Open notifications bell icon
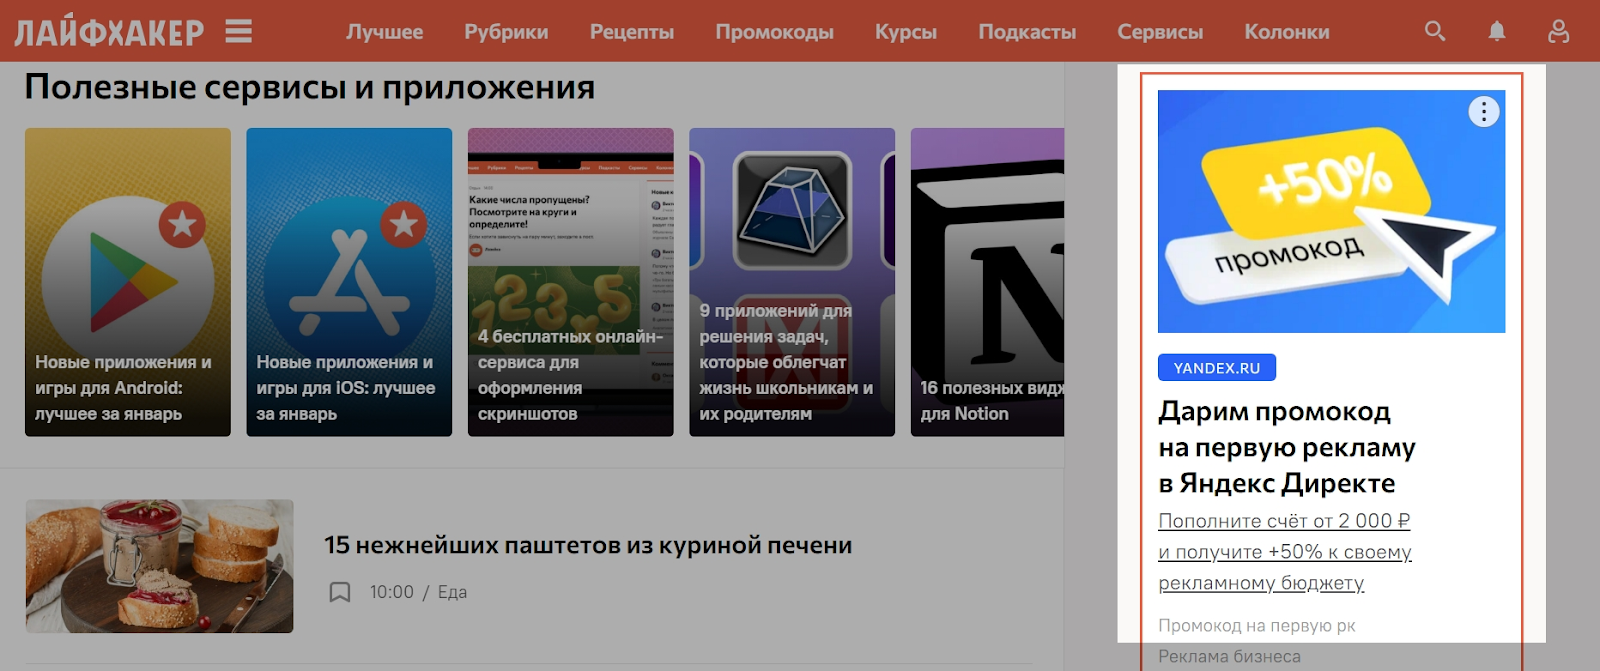Screen dimensions: 1600x671 pyautogui.click(x=1497, y=32)
